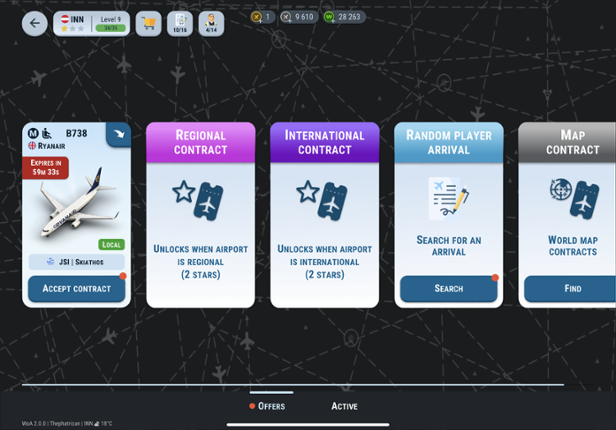Go back using the arrow button

click(35, 23)
